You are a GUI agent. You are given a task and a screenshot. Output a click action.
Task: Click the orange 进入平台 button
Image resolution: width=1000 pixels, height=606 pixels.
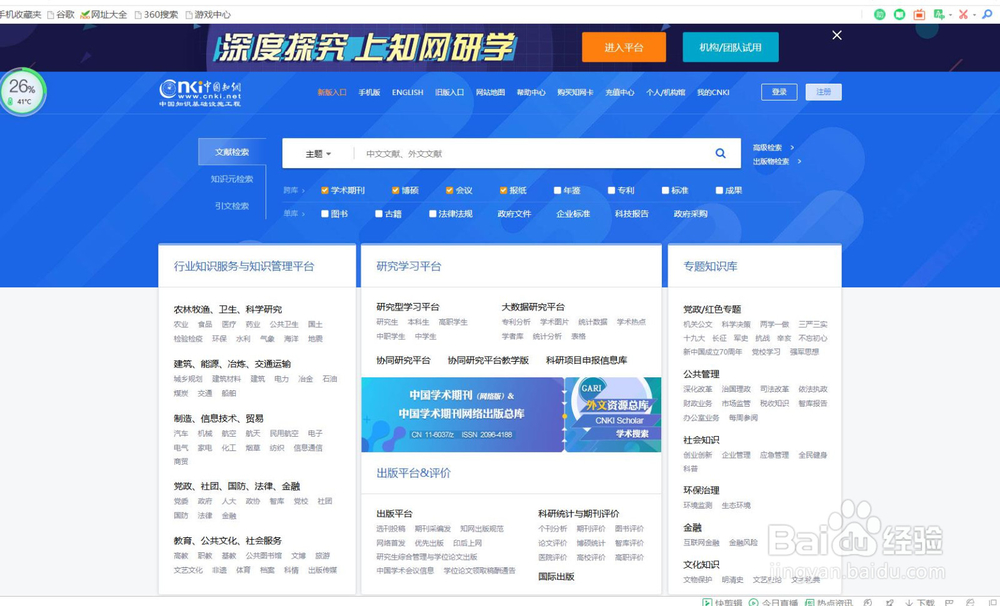tap(624, 47)
